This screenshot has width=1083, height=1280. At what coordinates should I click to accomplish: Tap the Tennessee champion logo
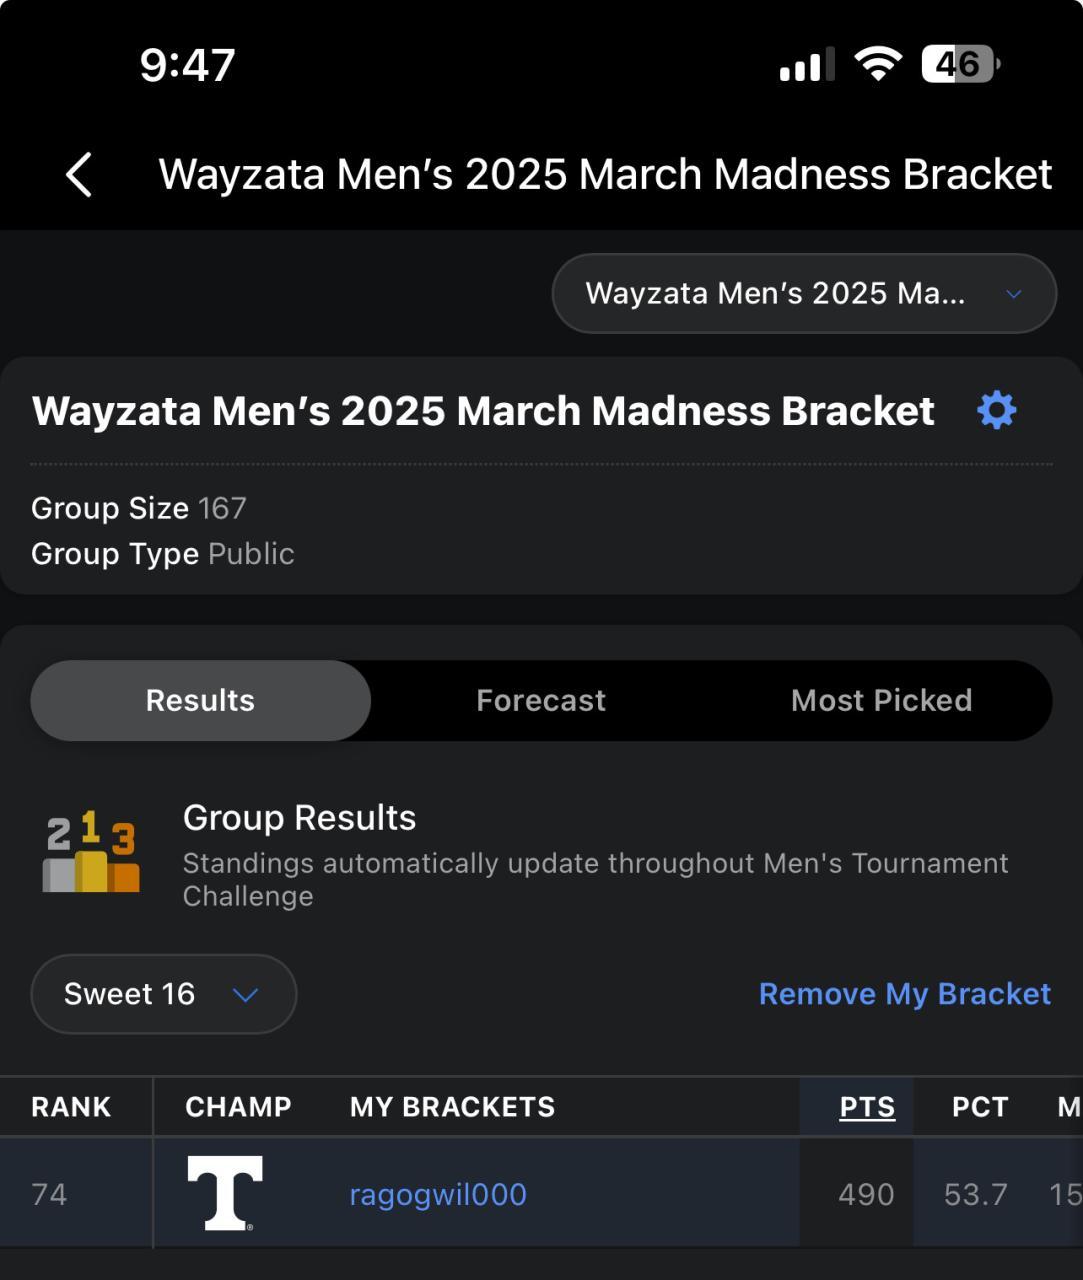coord(225,1192)
